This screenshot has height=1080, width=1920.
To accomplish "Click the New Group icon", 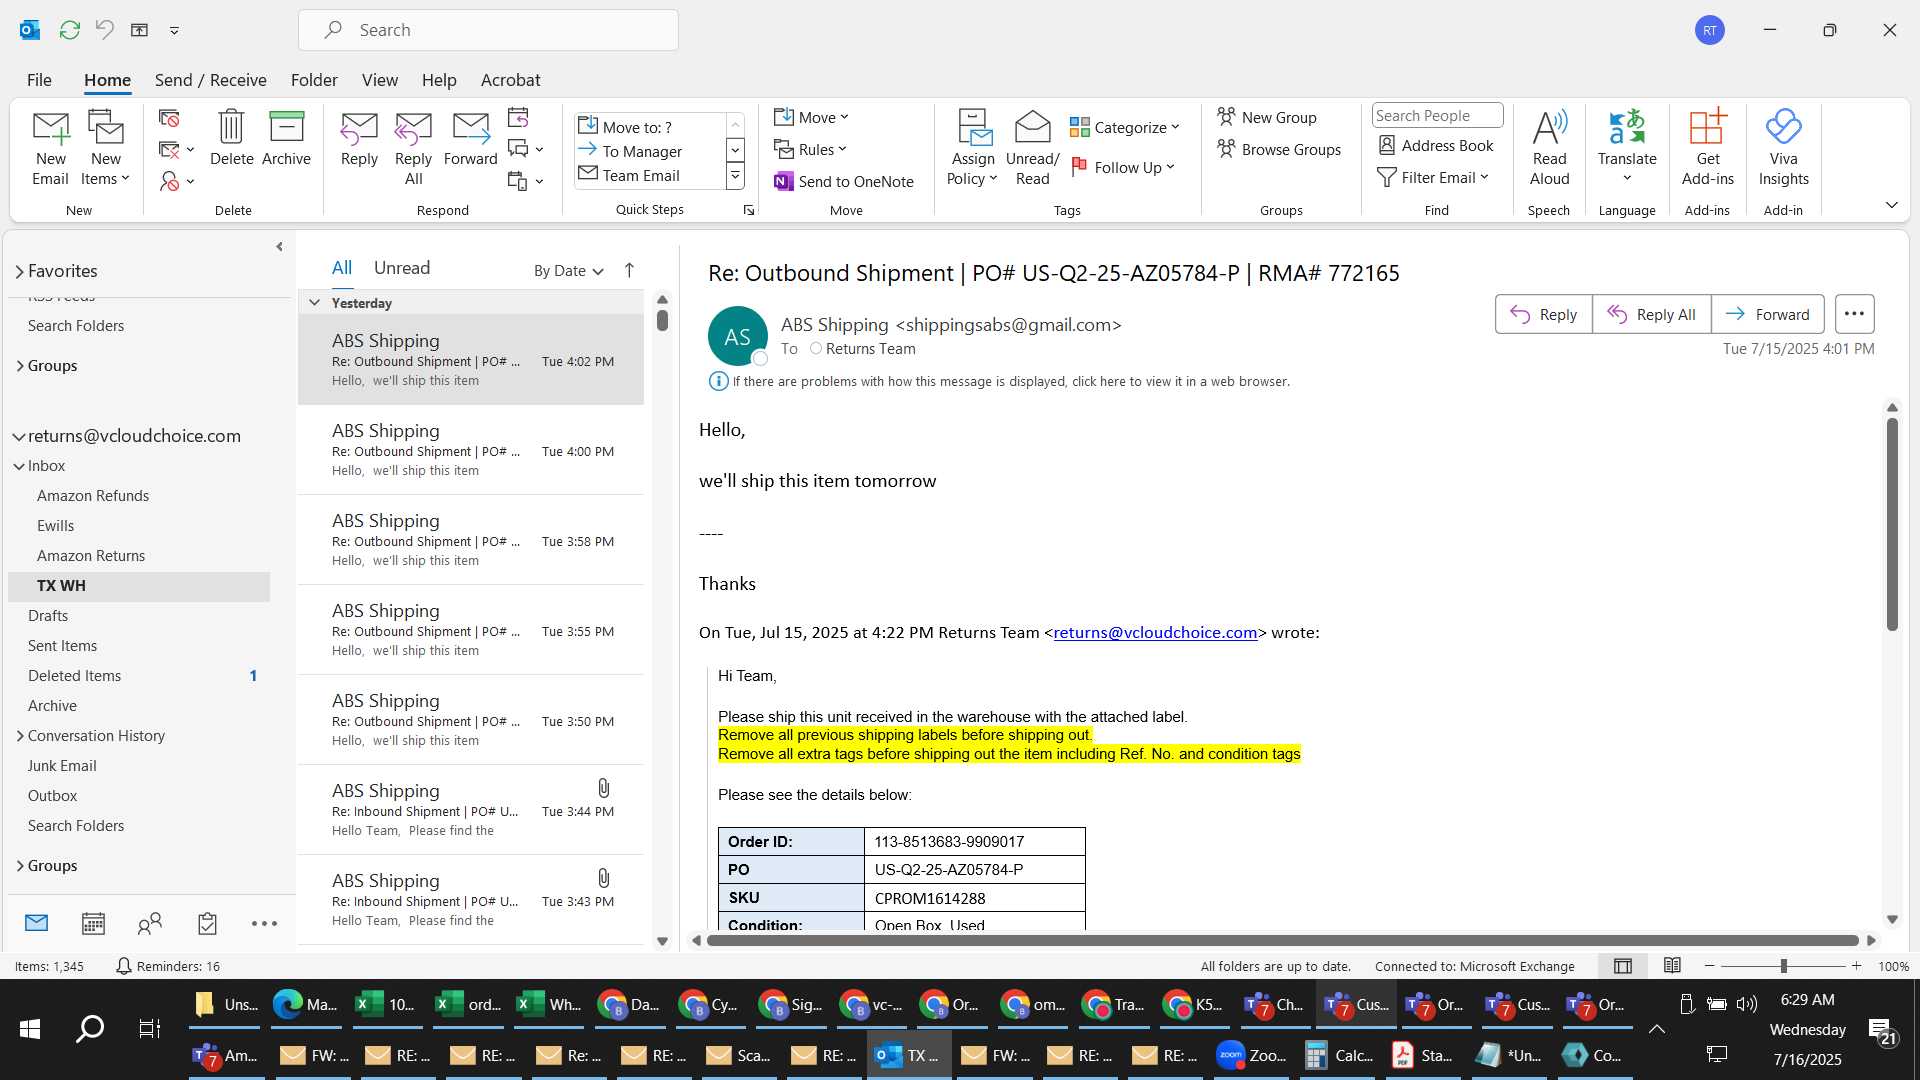I will point(1266,117).
